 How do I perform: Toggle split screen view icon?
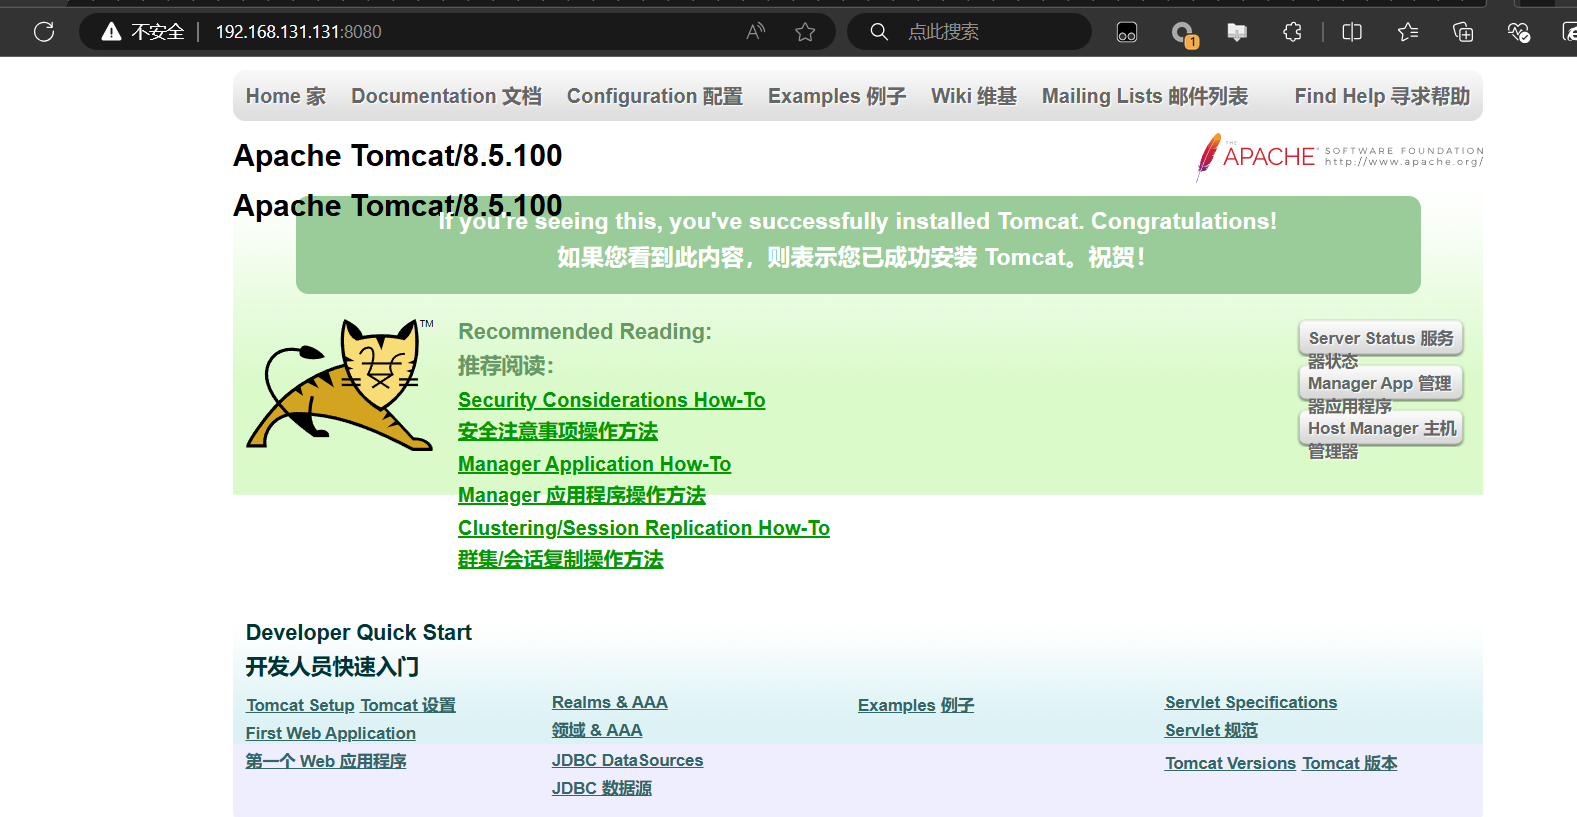[1352, 32]
